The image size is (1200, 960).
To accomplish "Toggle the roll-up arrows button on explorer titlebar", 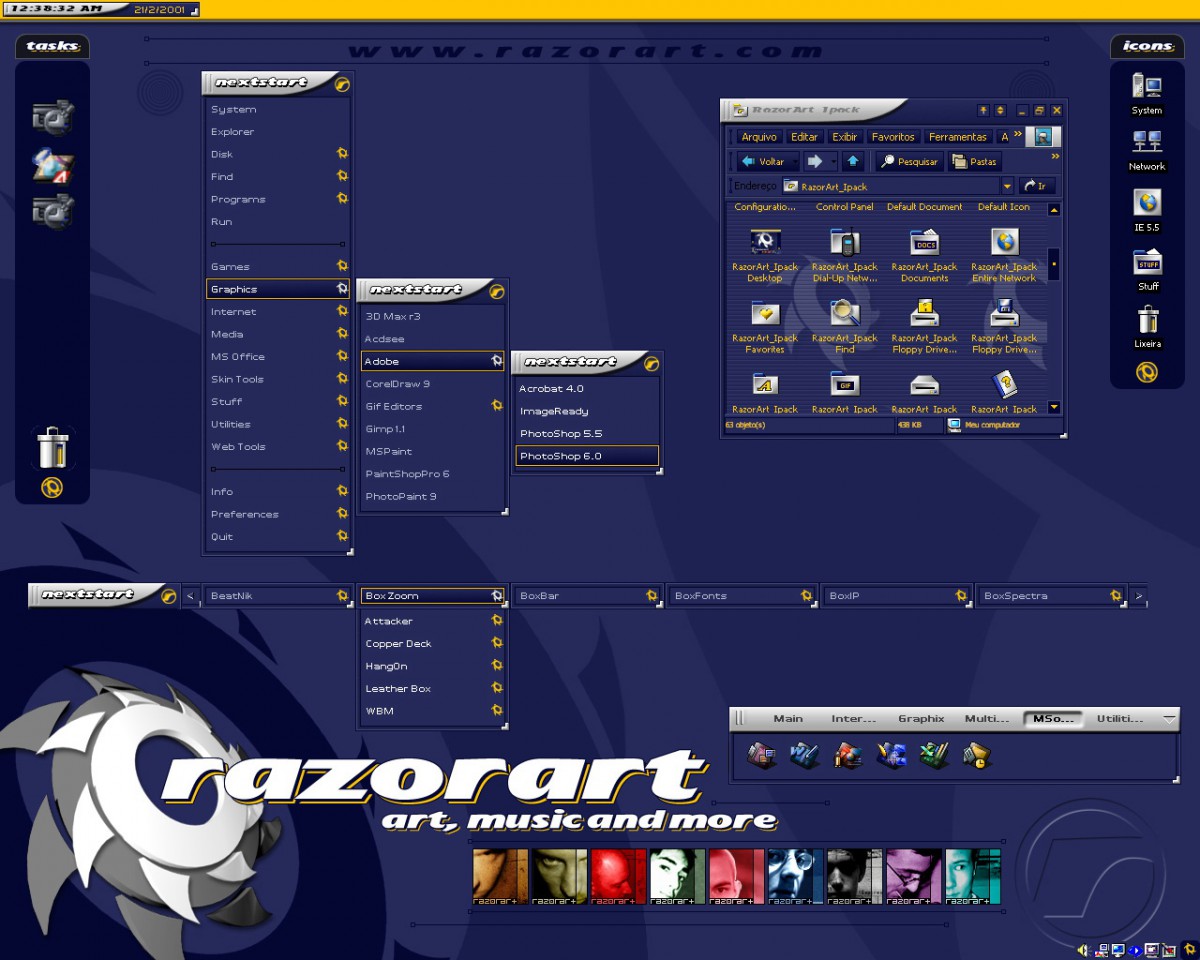I will (x=1000, y=110).
